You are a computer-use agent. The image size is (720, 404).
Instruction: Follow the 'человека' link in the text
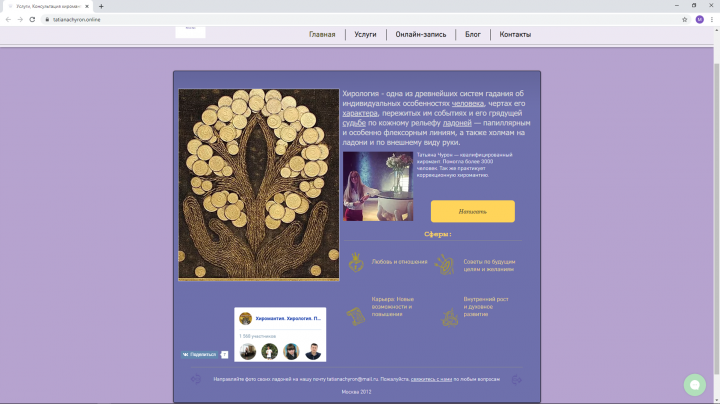pyautogui.click(x=467, y=103)
